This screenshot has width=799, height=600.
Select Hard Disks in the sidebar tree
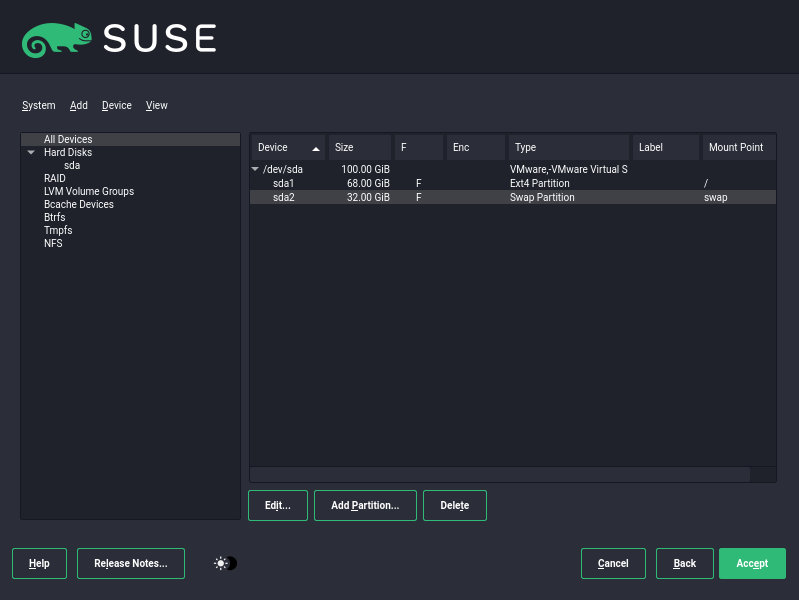tap(68, 152)
